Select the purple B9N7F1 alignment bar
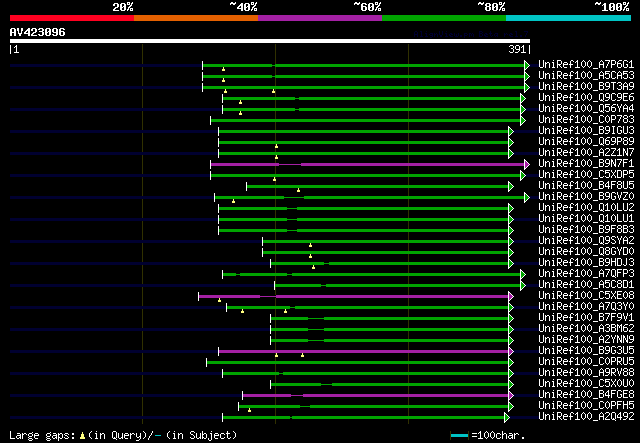 [x=368, y=165]
